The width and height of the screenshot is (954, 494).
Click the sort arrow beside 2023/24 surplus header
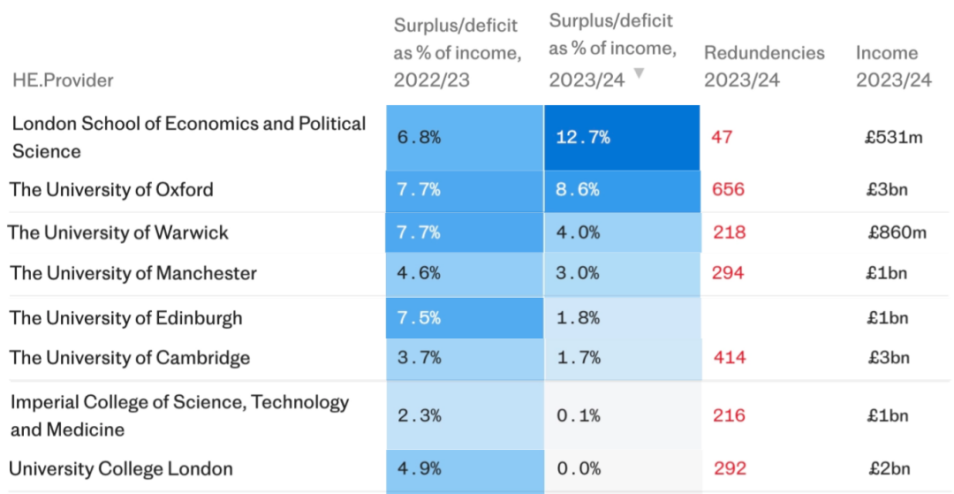[x=638, y=74]
